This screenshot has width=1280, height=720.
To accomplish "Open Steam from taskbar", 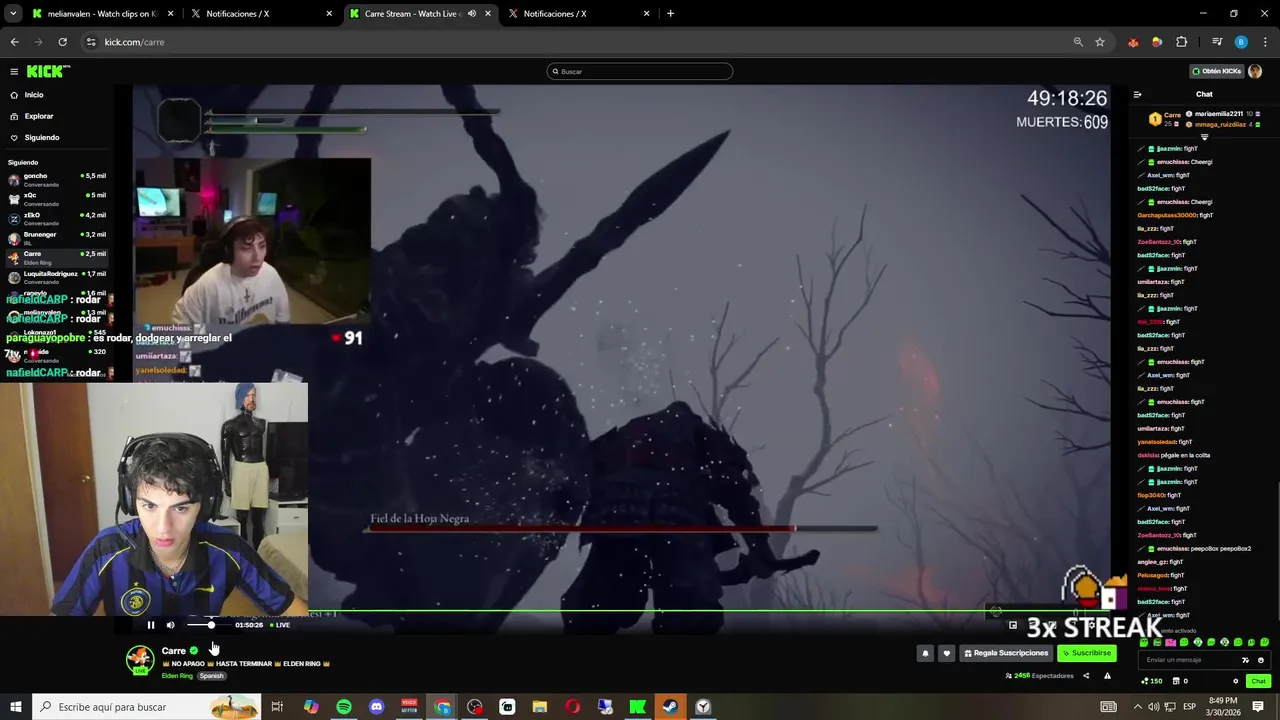I will click(x=670, y=707).
